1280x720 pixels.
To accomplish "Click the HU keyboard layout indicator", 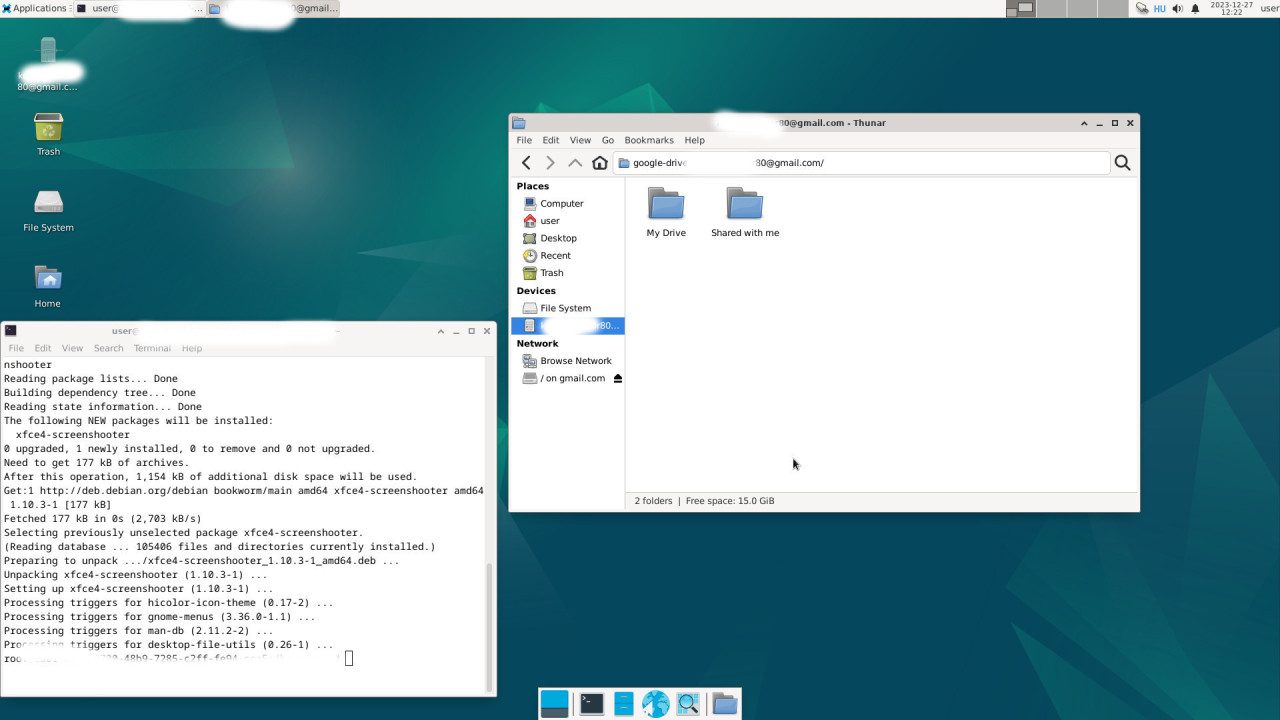I will 1160,8.
